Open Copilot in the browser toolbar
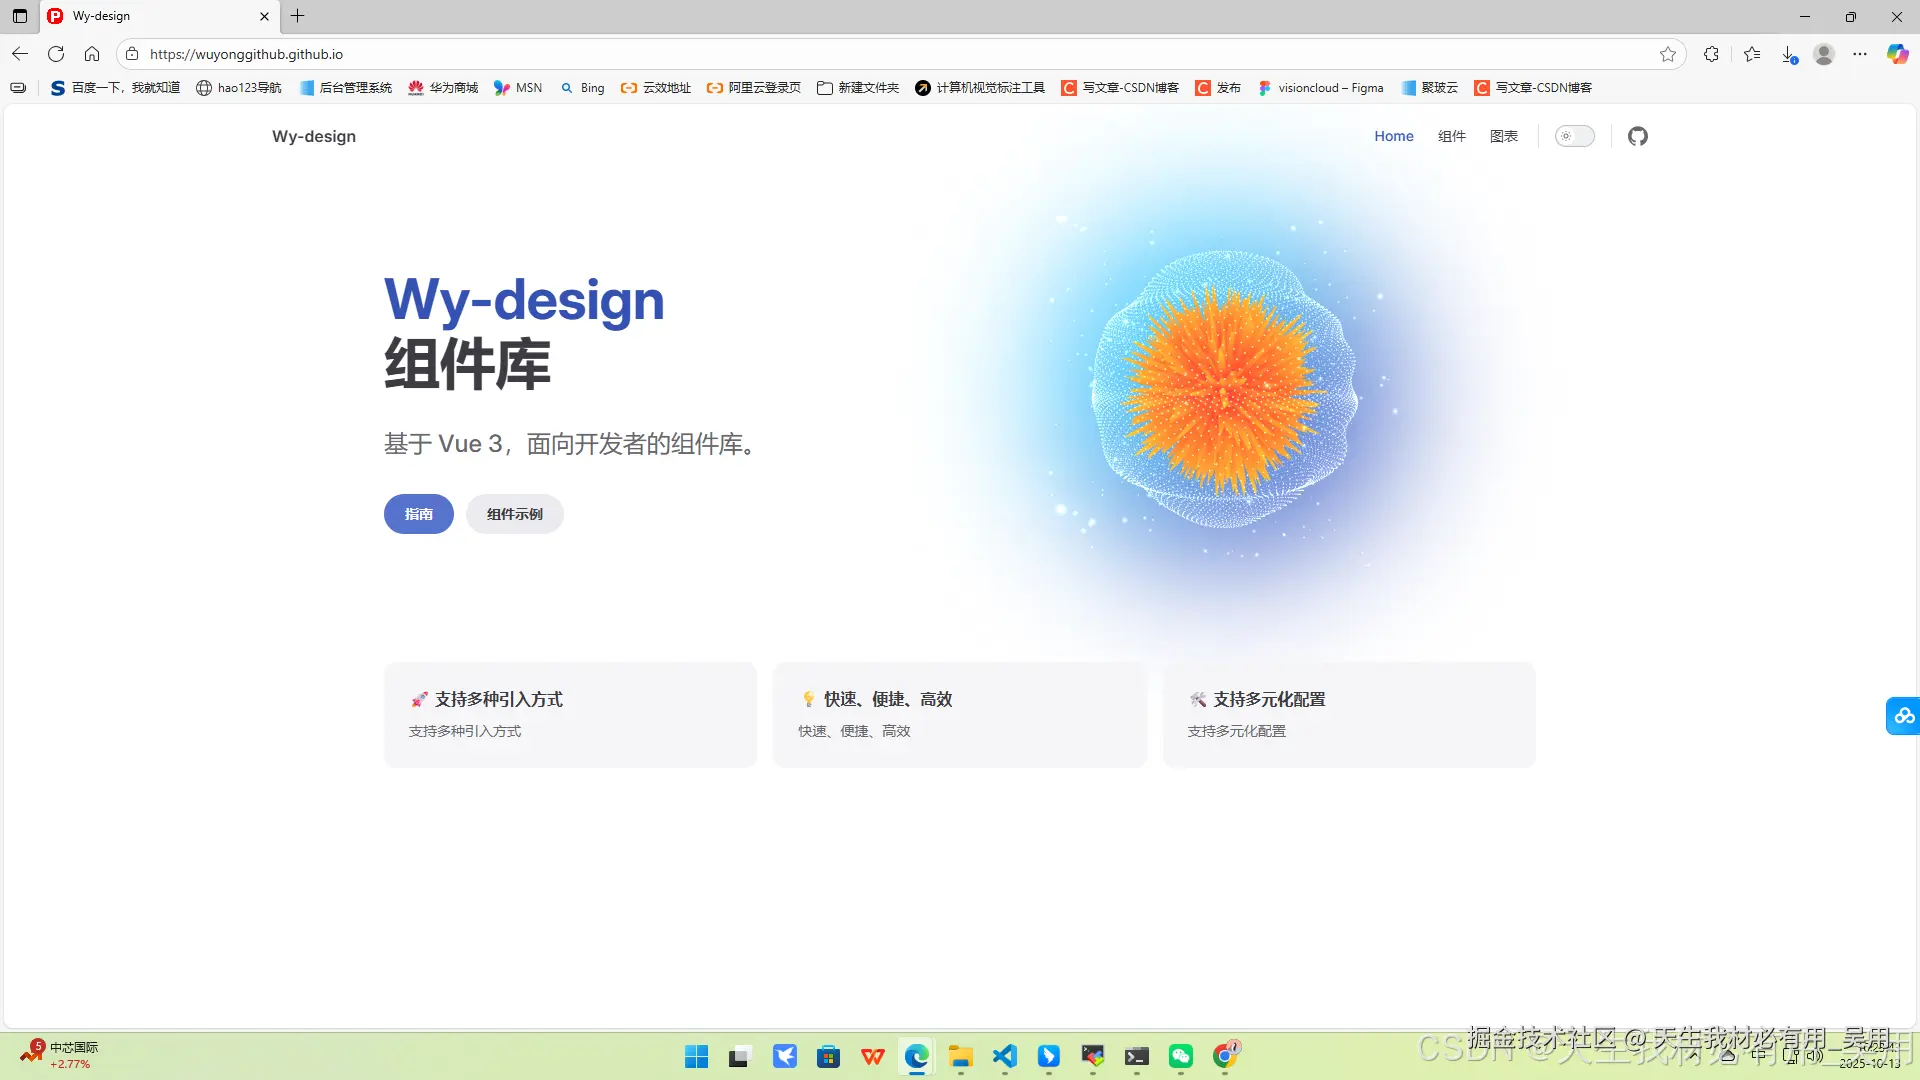 pos(1897,54)
